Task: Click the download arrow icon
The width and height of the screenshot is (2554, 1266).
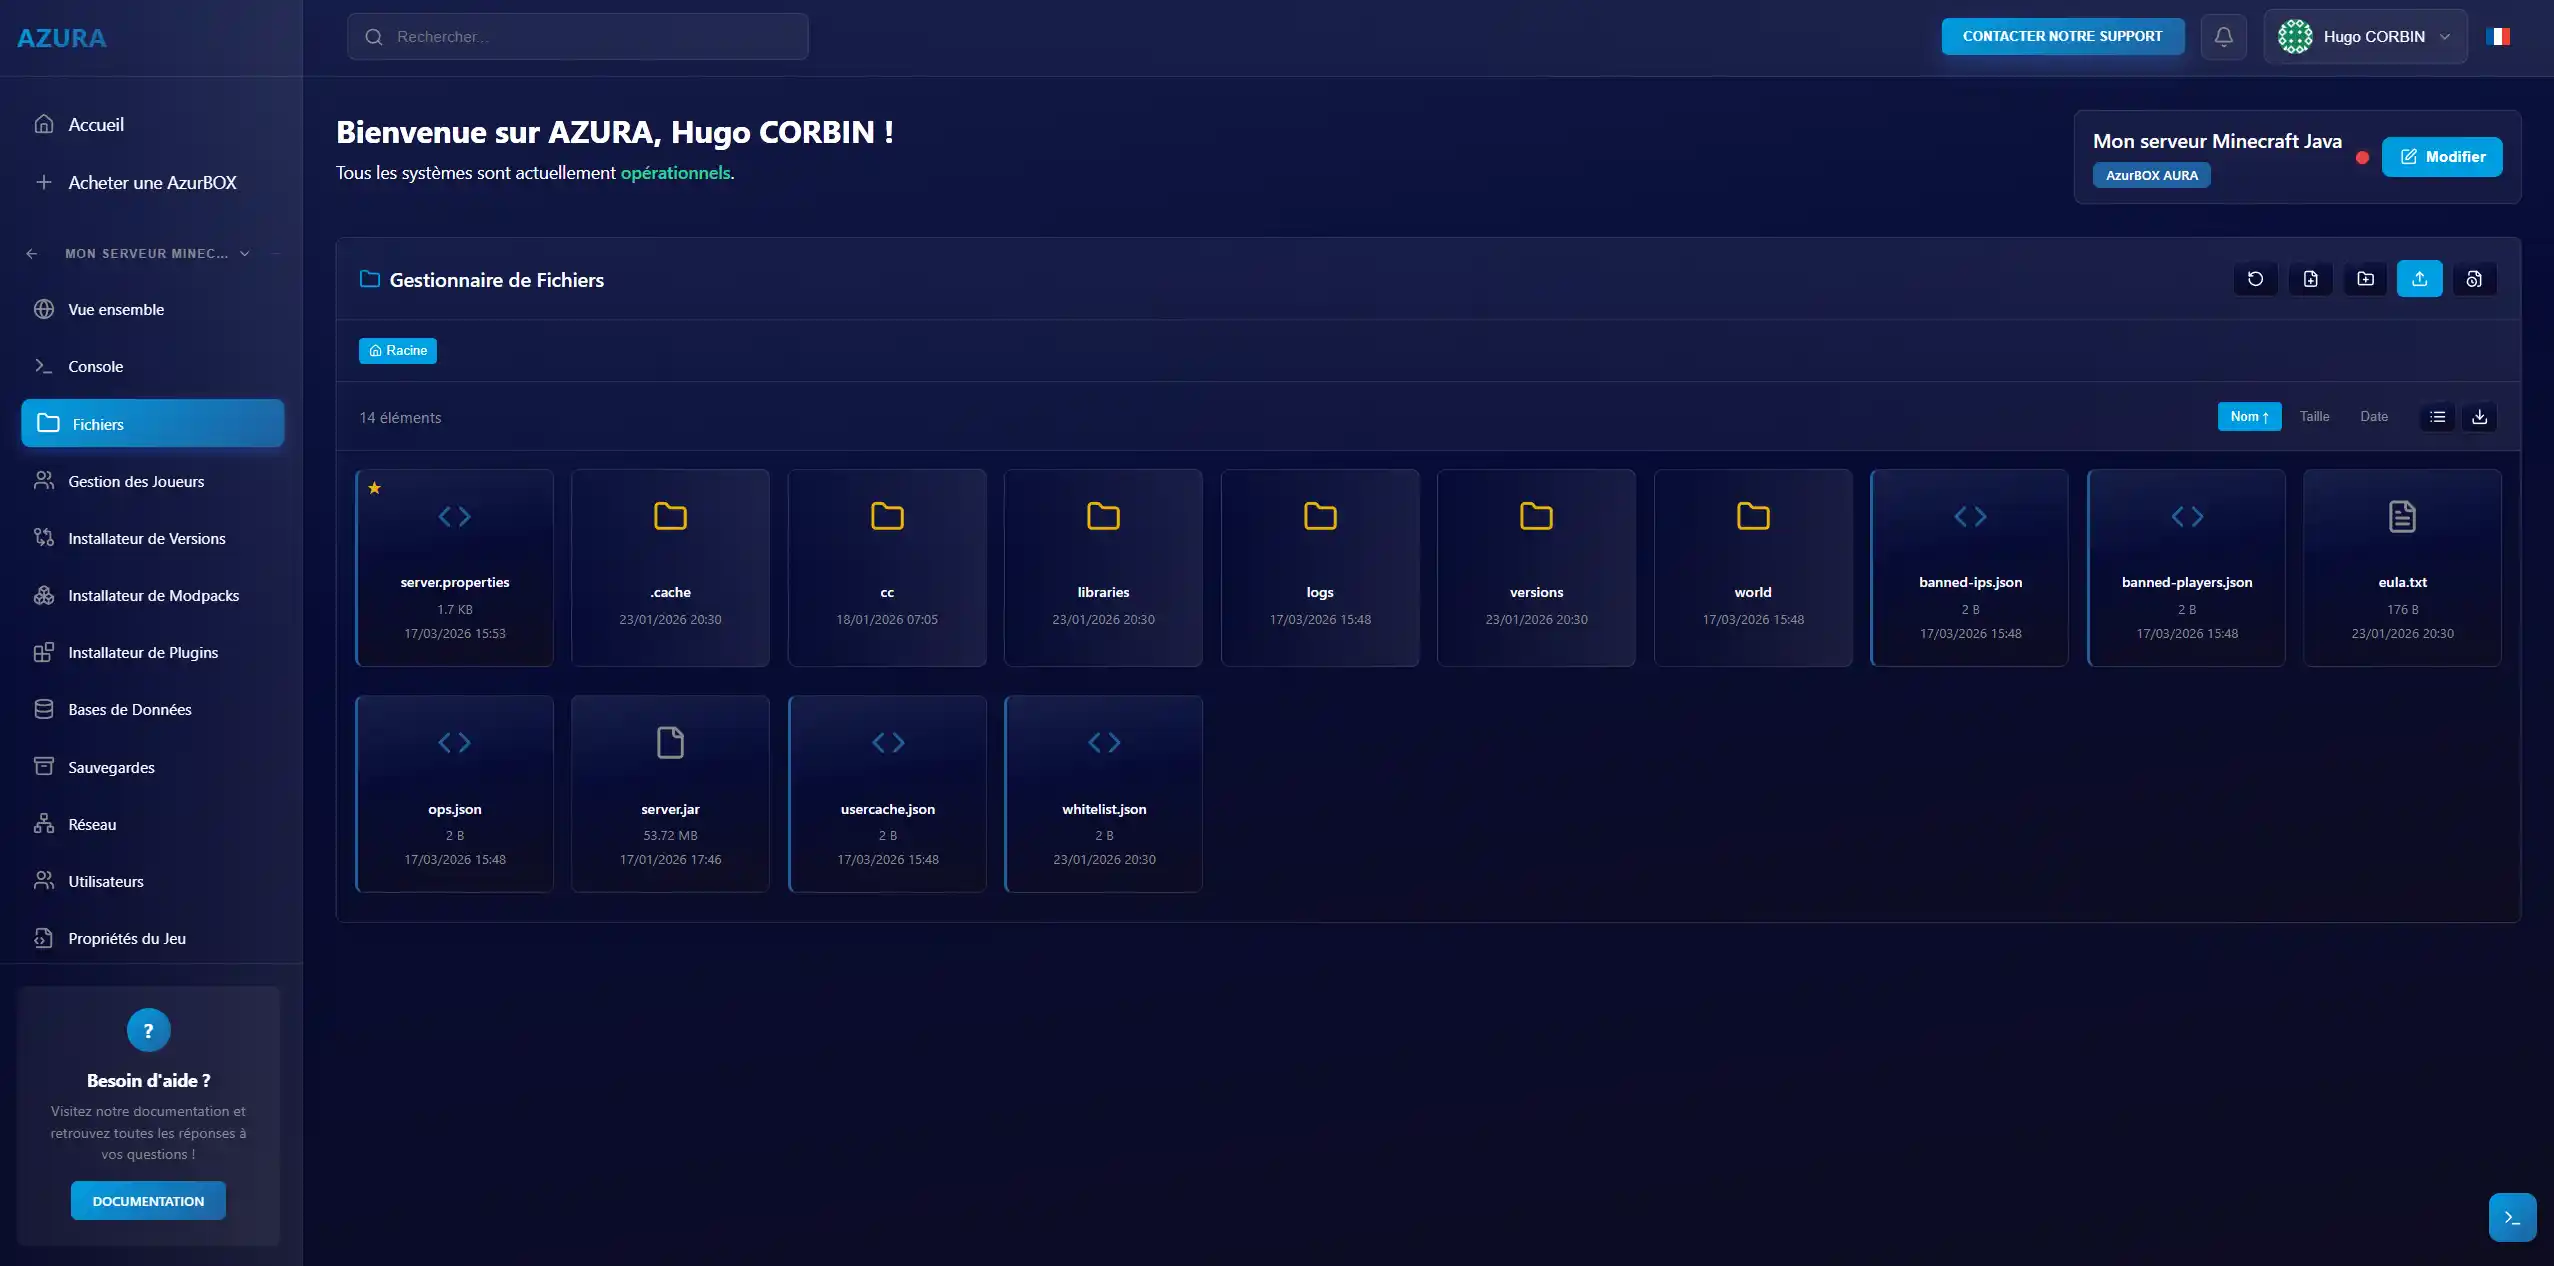Action: (x=2479, y=417)
